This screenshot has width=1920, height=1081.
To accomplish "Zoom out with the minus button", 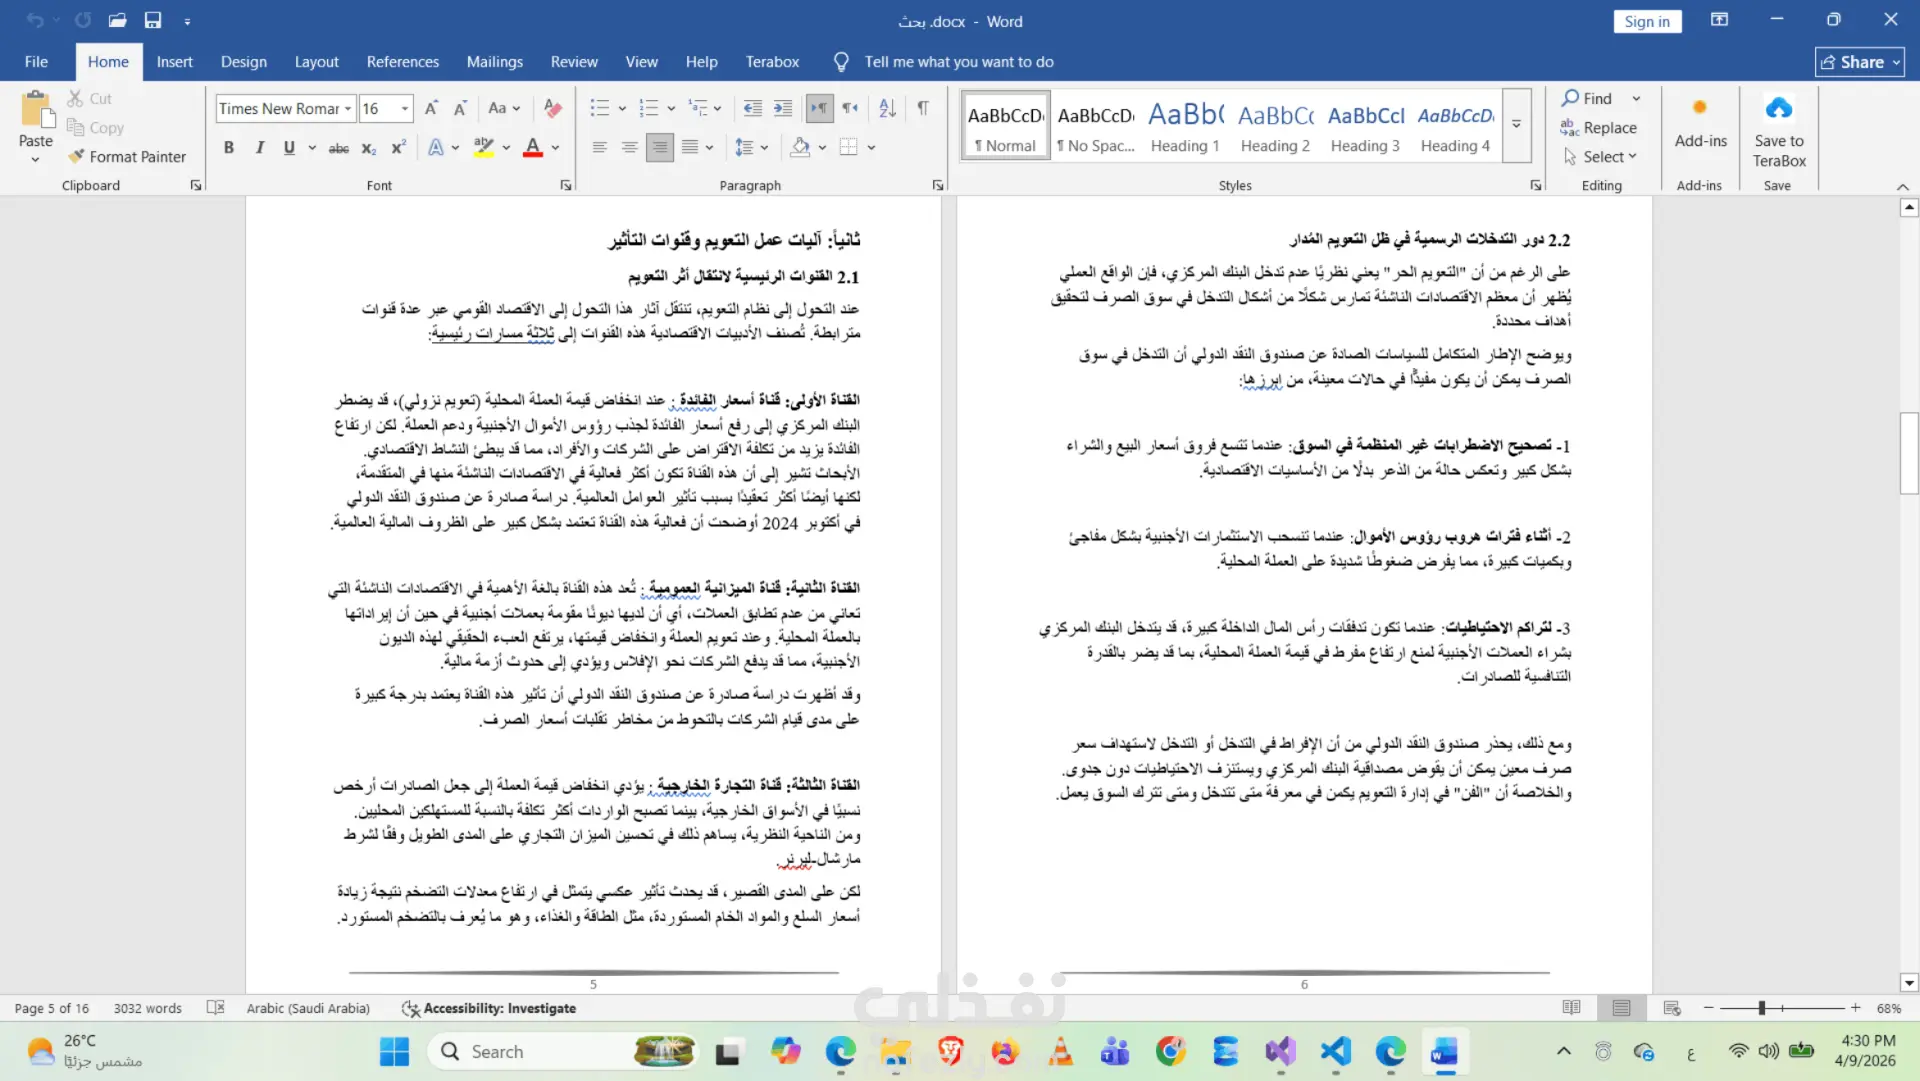I will coord(1709,1008).
